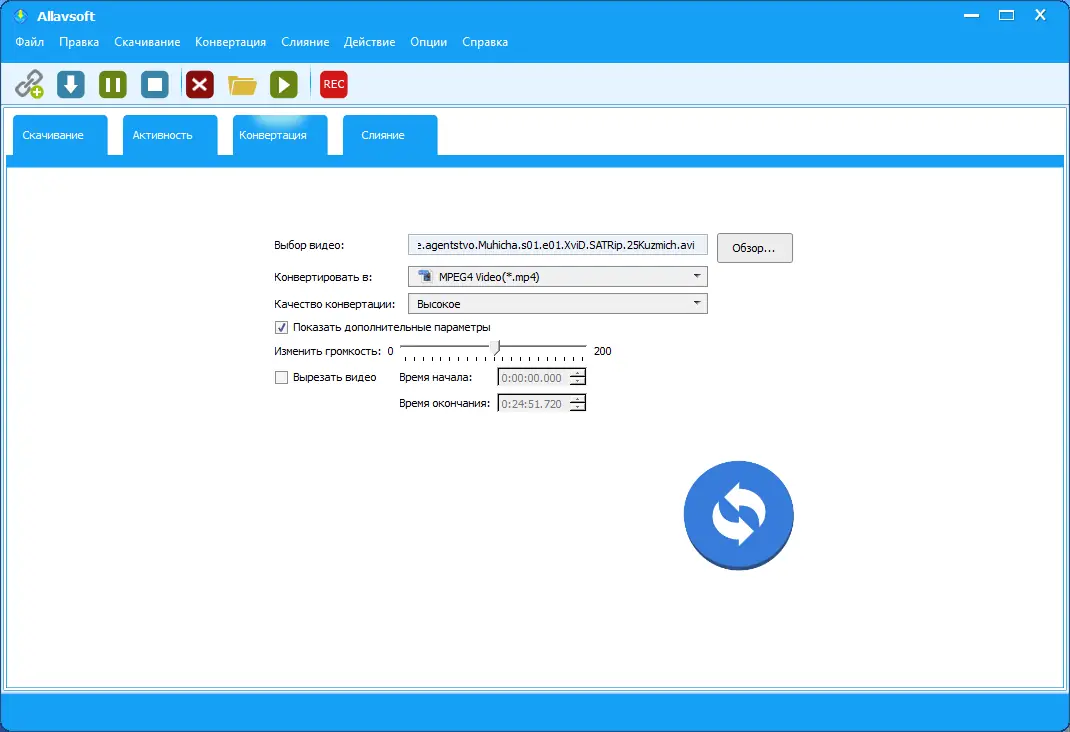Minimize the Allavsoft window

(x=972, y=15)
